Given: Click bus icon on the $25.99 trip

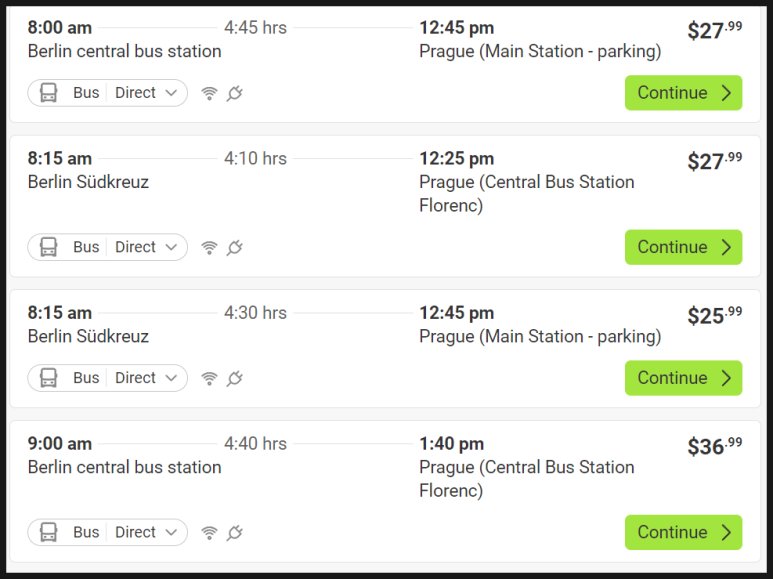Looking at the screenshot, I should pyautogui.click(x=48, y=378).
